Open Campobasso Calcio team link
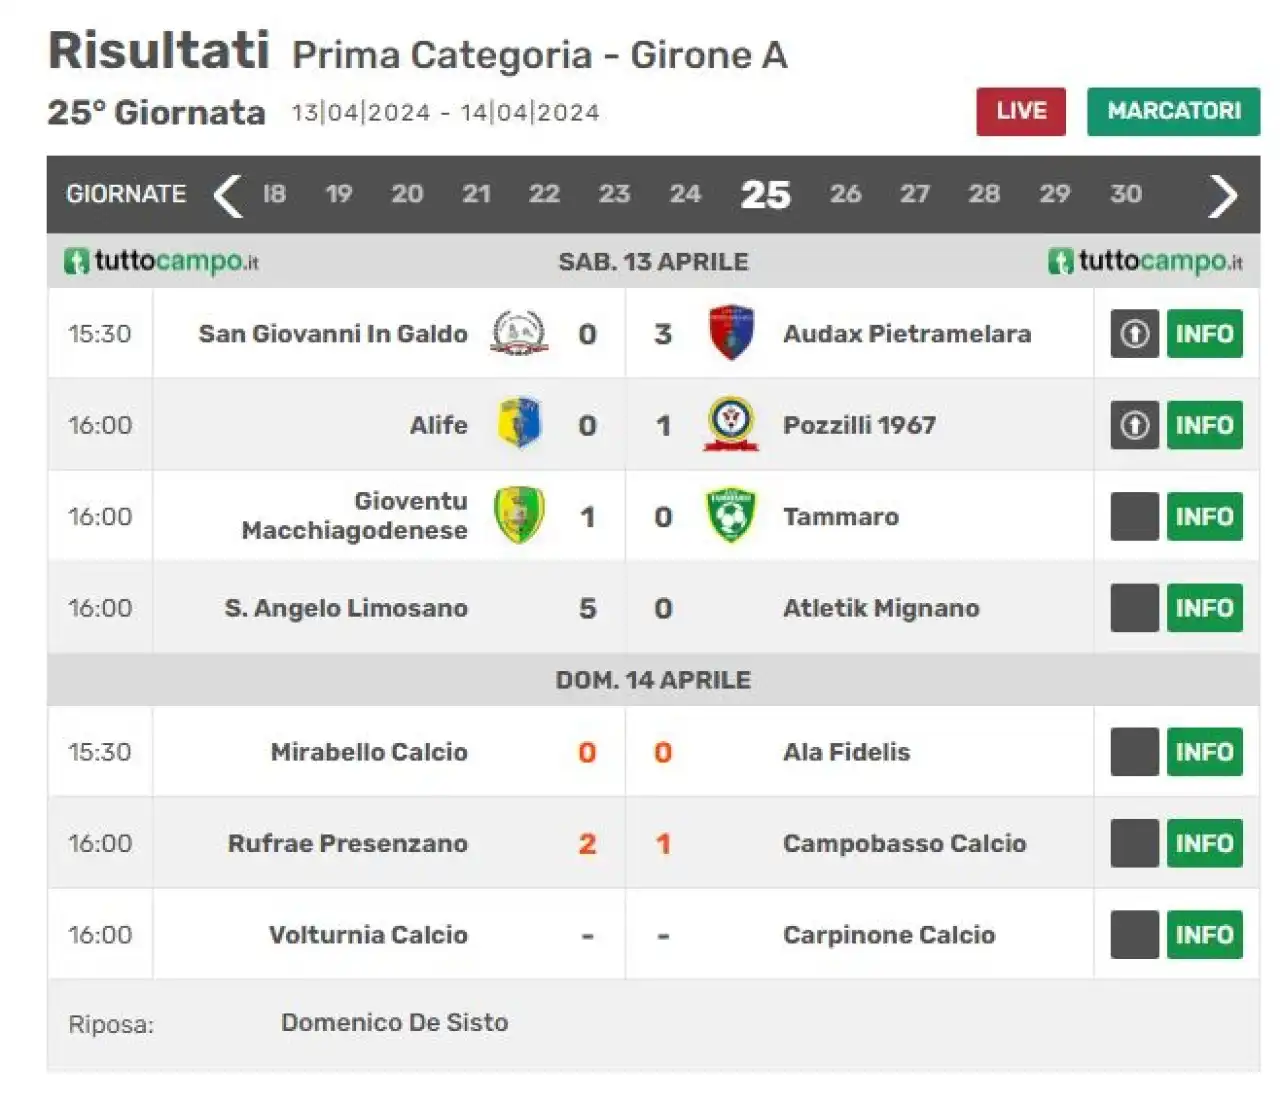Viewport: 1280px width, 1101px height. coord(904,843)
